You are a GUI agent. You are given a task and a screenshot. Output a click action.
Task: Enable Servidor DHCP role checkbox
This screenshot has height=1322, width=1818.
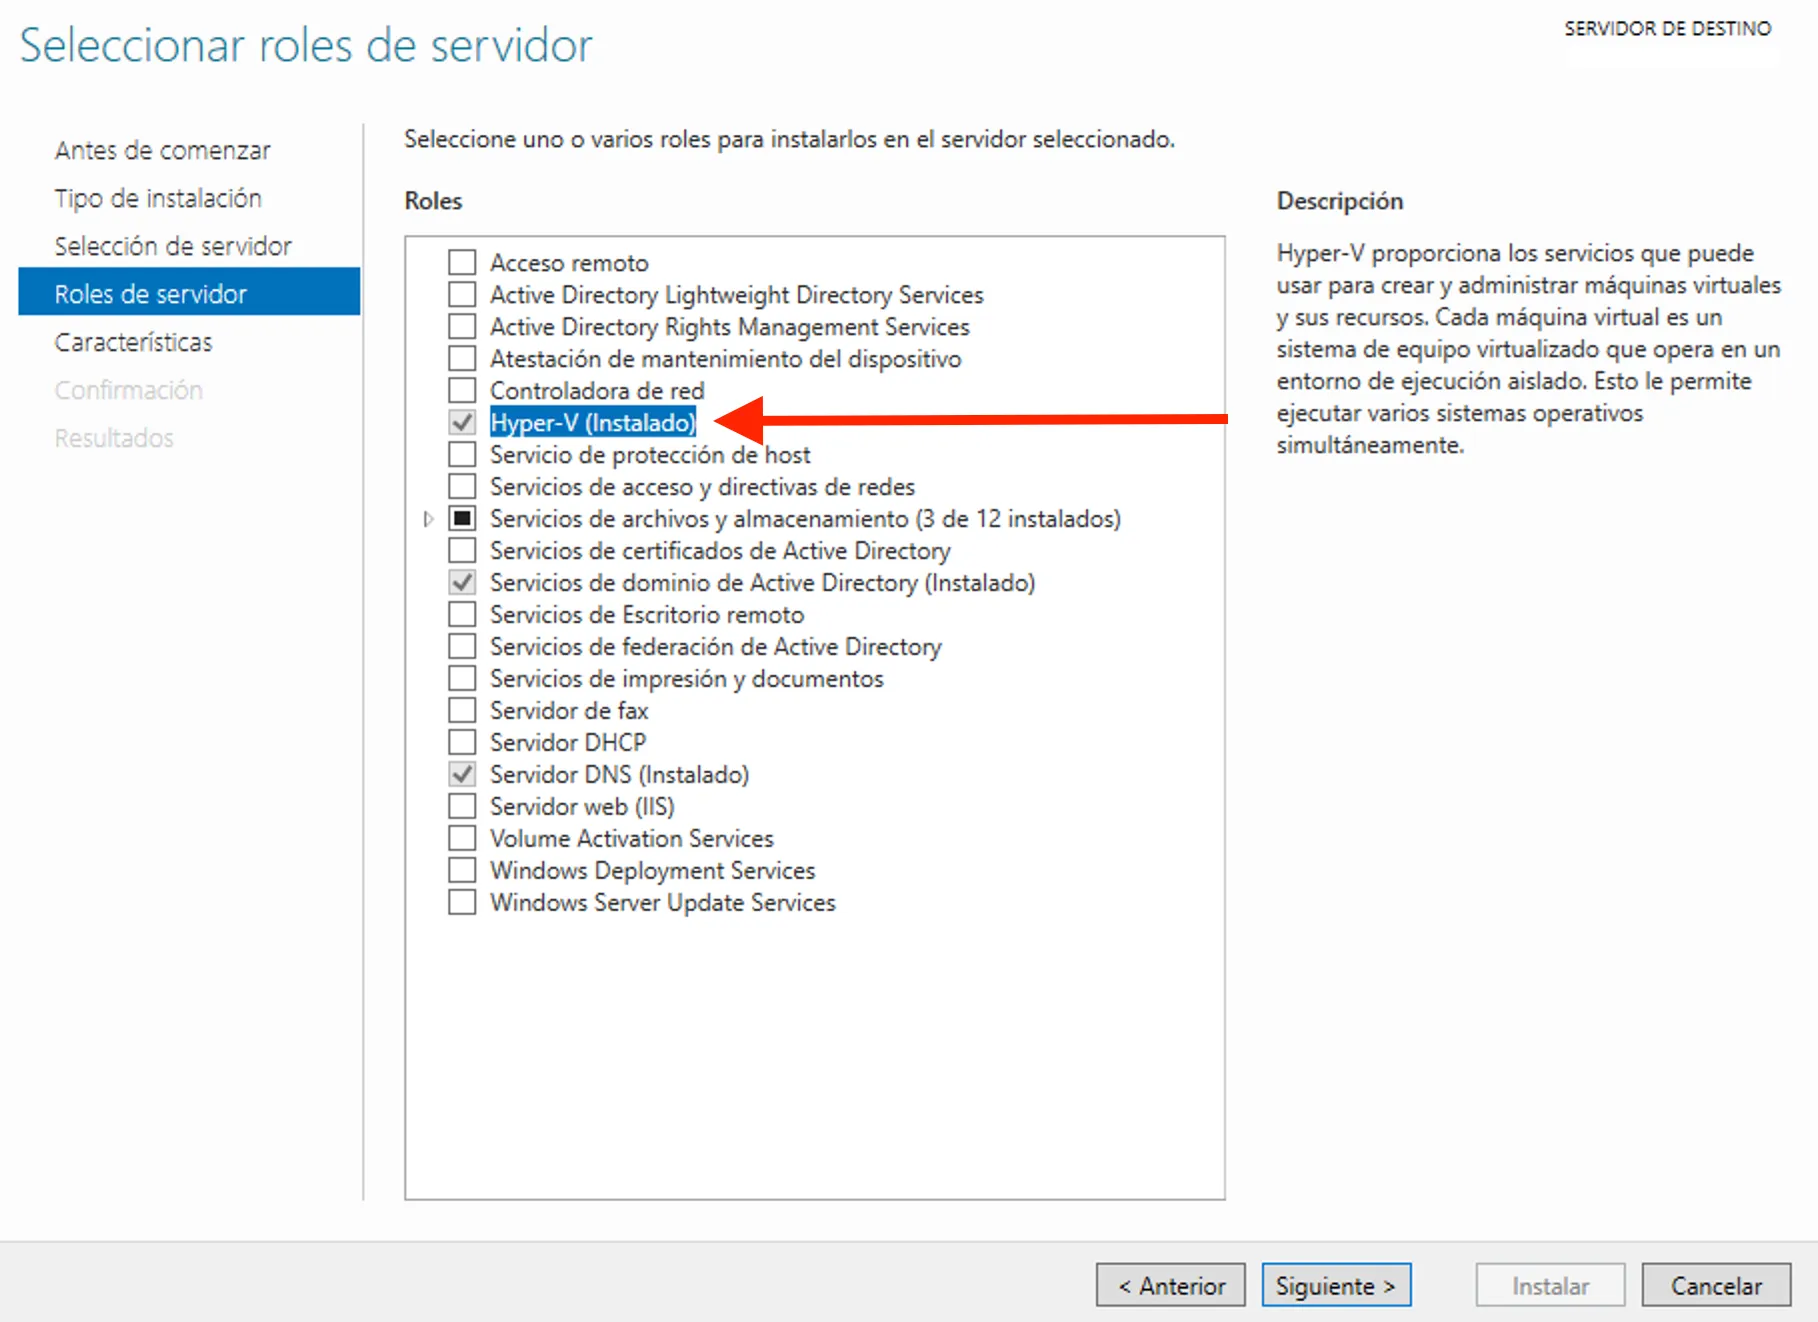pyautogui.click(x=462, y=743)
